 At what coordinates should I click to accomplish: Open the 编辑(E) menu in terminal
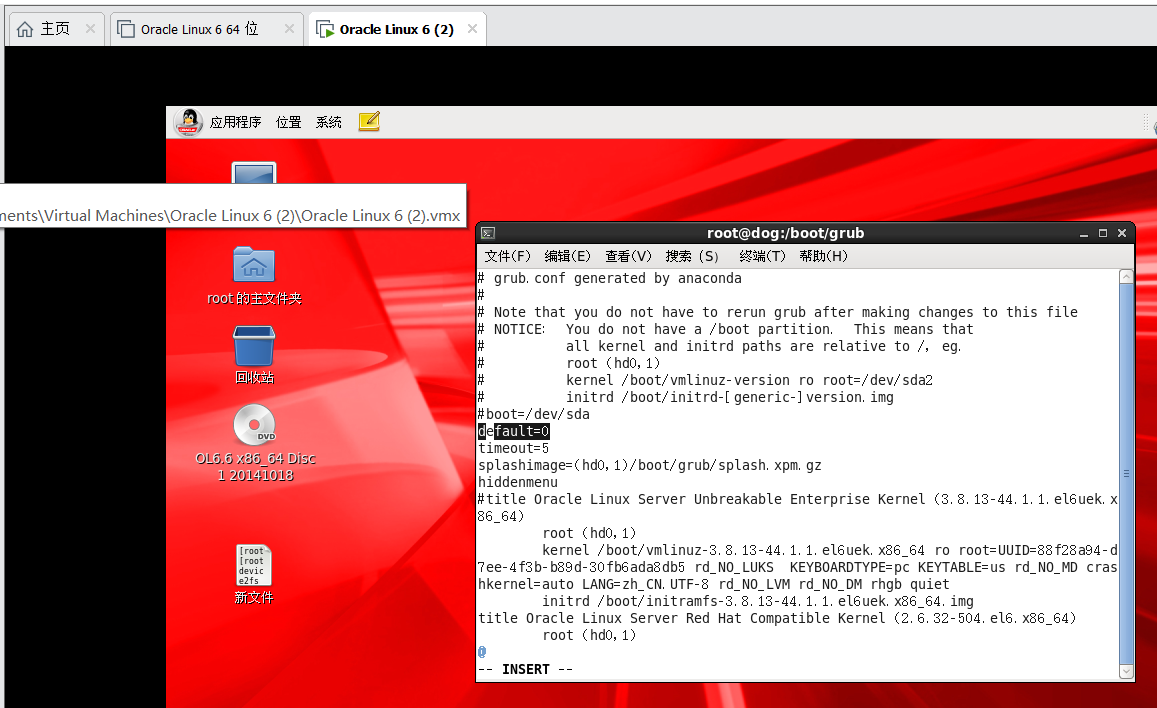click(x=567, y=256)
